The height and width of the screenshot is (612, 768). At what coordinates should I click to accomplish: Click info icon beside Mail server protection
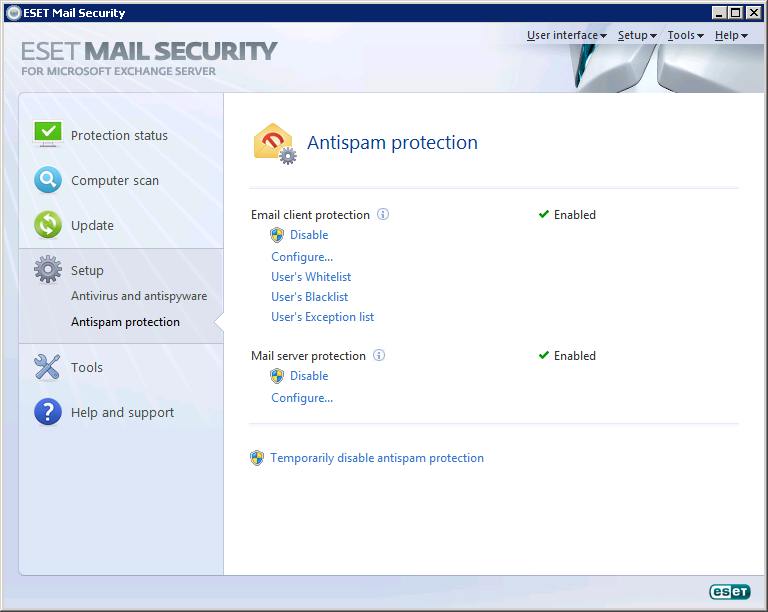379,355
